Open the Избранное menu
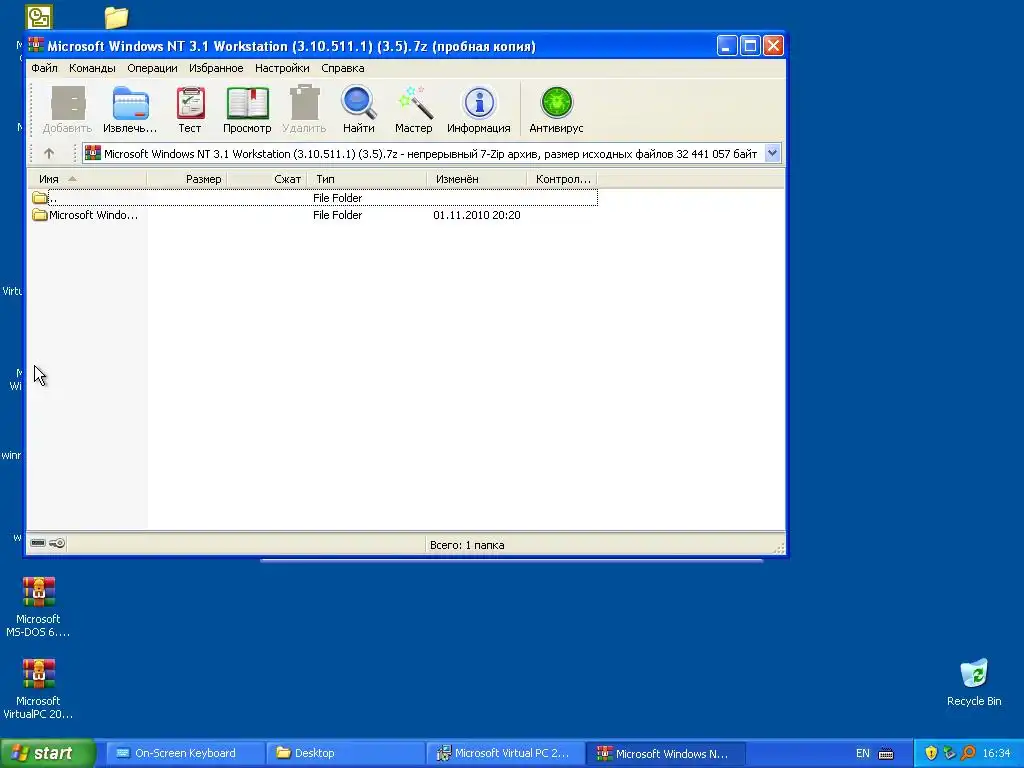 point(216,68)
